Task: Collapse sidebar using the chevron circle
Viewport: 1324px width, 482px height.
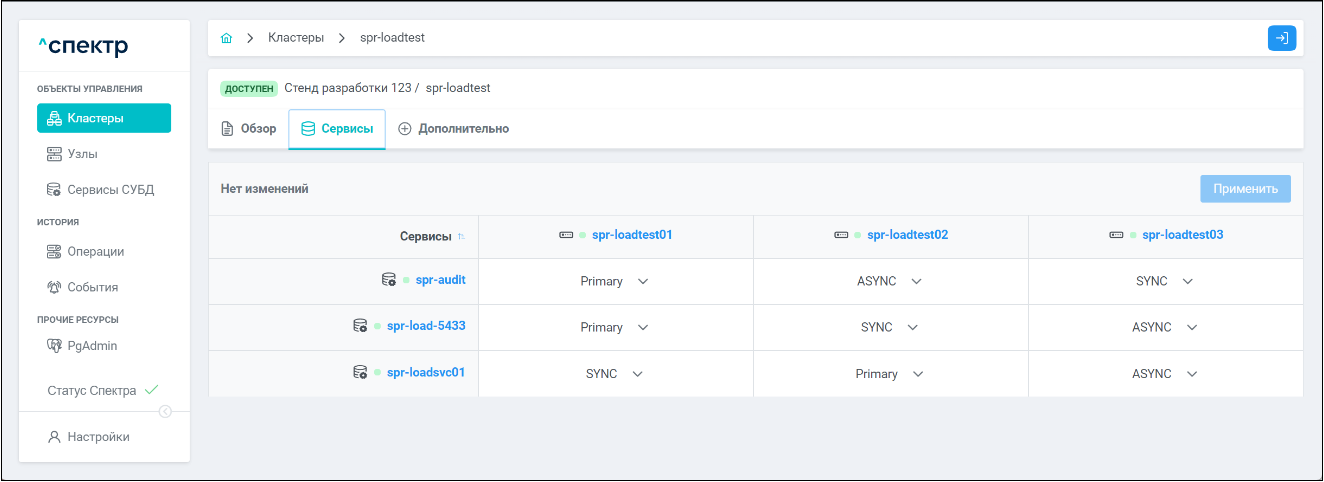Action: pyautogui.click(x=165, y=411)
